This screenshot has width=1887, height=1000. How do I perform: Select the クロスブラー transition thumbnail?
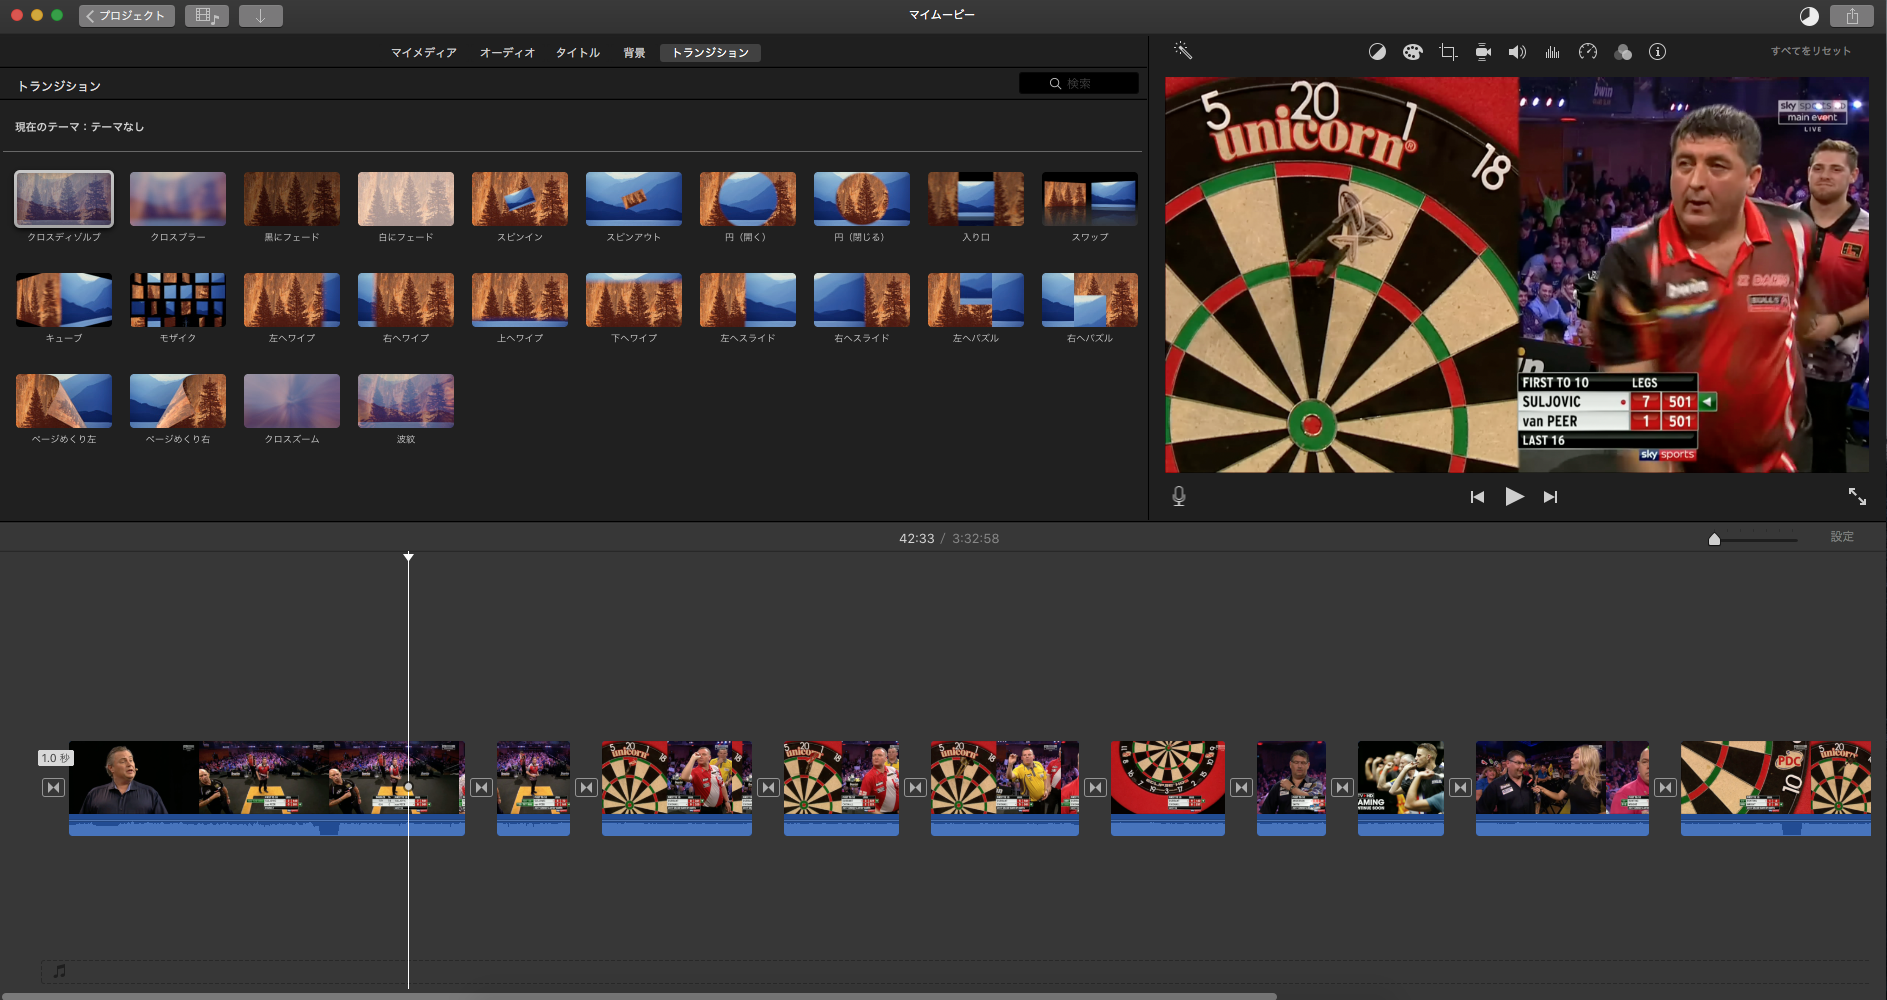tap(178, 199)
